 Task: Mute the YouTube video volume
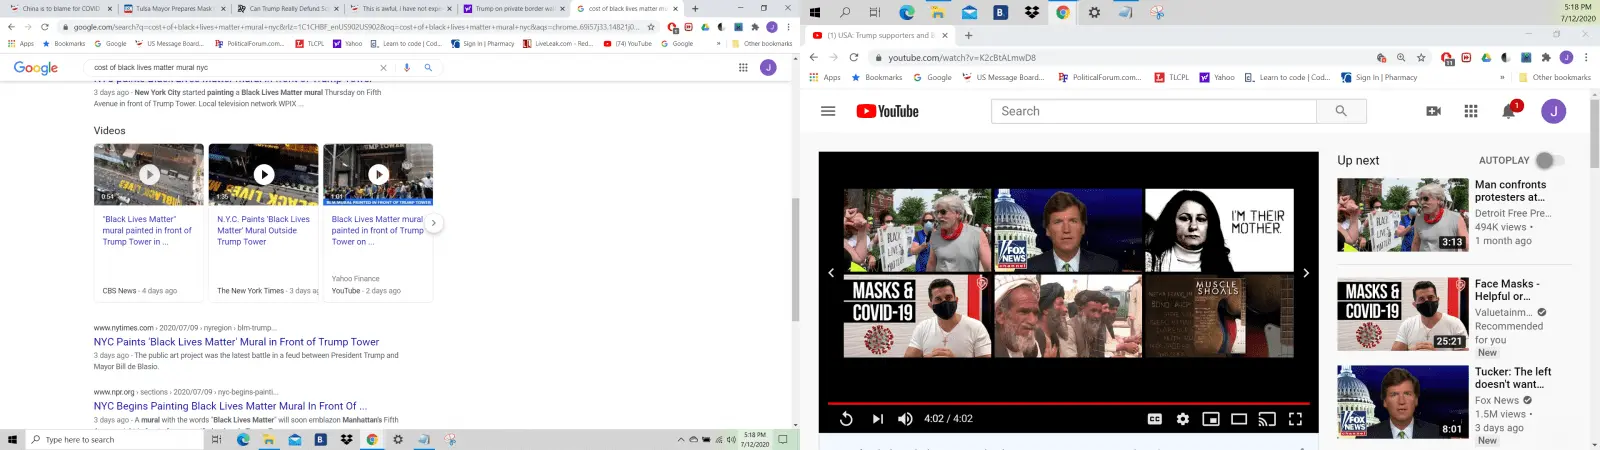[905, 419]
